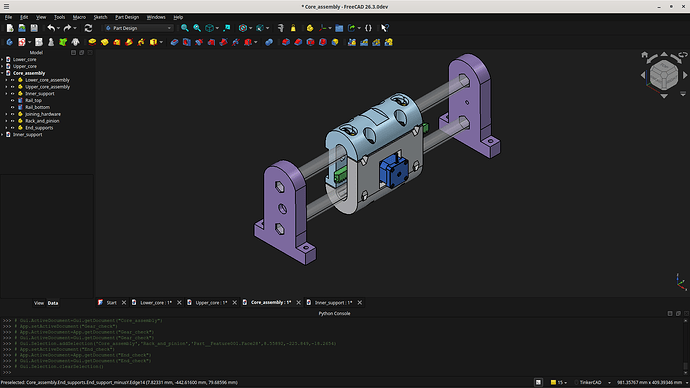Redo the last undone action
This screenshot has width=690, height=388.
coord(67,28)
